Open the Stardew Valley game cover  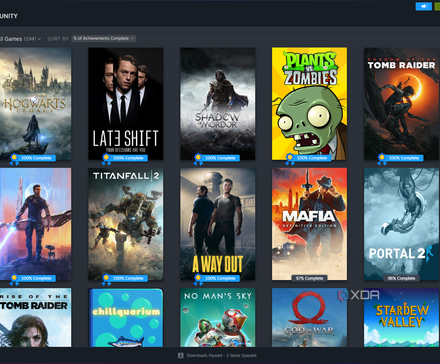tap(401, 318)
